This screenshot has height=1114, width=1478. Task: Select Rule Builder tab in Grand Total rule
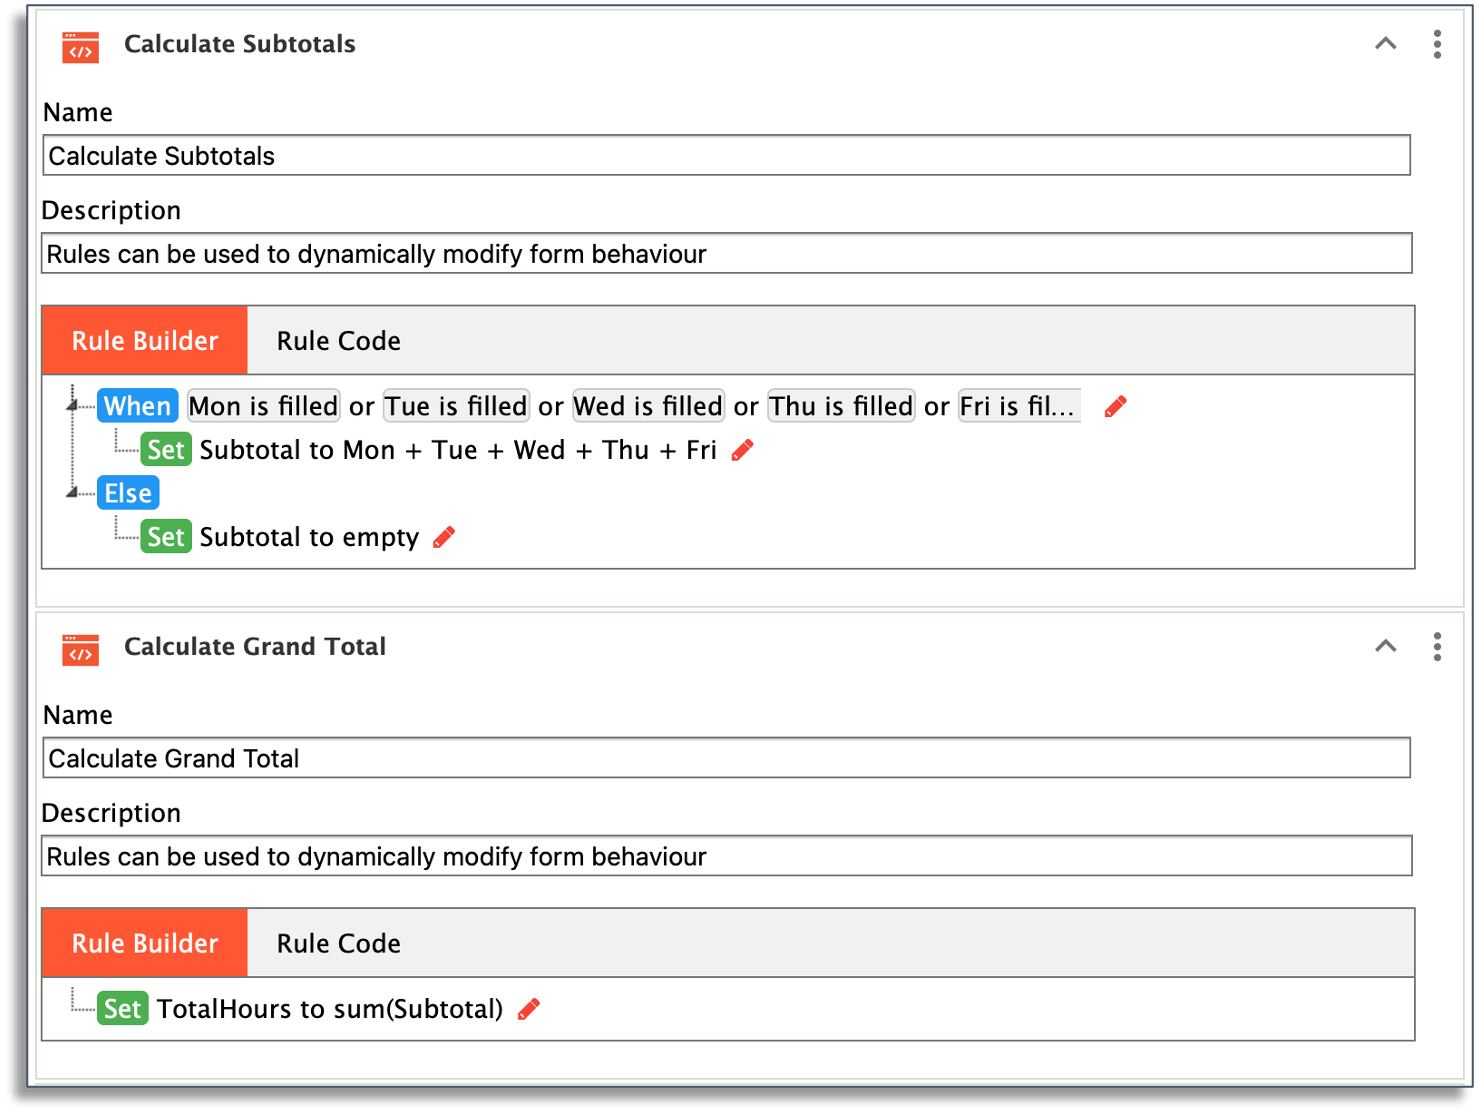pos(145,944)
